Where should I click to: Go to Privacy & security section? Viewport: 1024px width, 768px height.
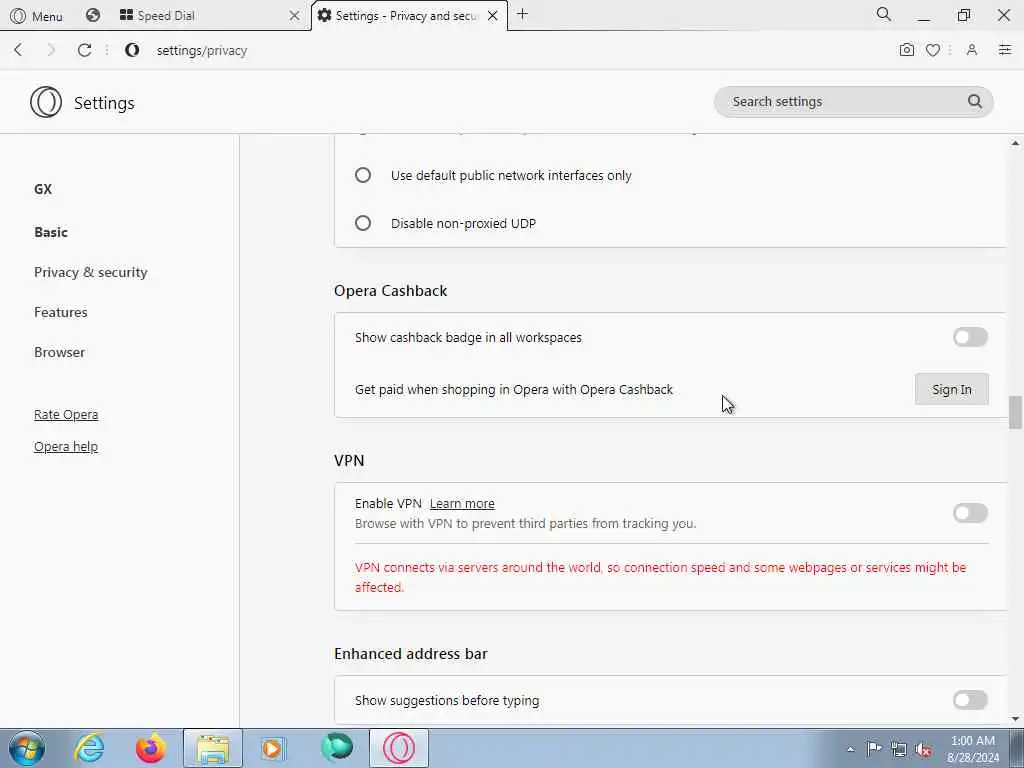tap(91, 272)
